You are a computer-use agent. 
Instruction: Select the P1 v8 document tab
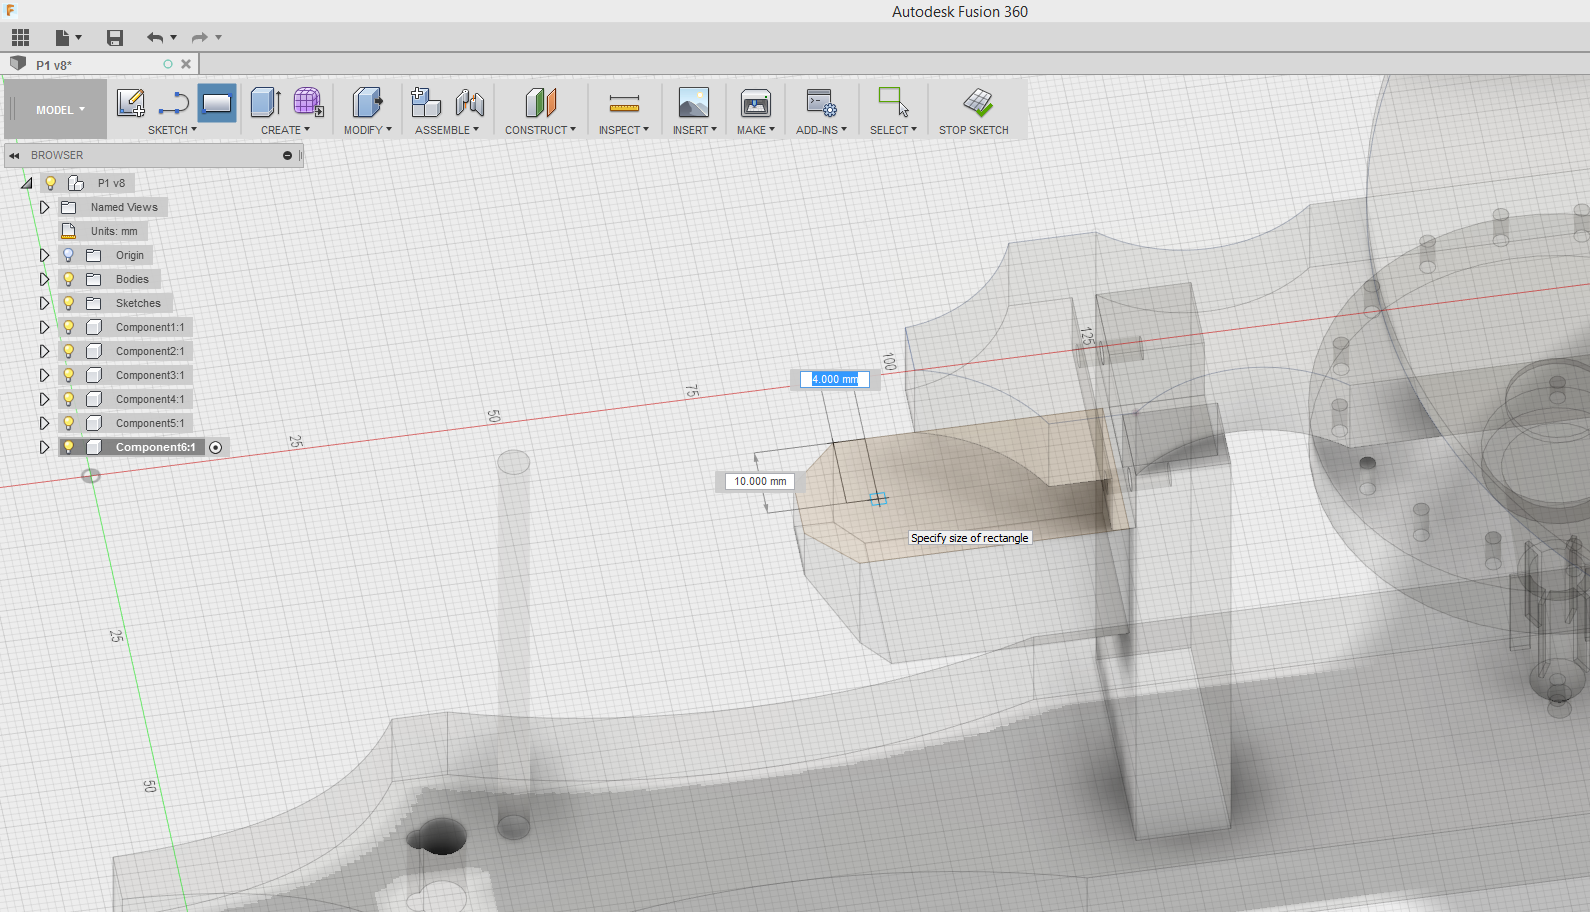click(x=54, y=65)
